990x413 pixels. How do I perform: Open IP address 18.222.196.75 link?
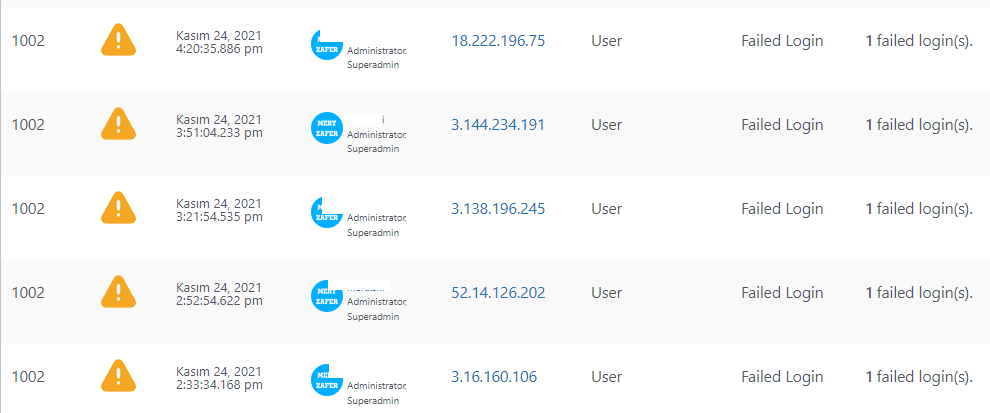click(x=498, y=41)
